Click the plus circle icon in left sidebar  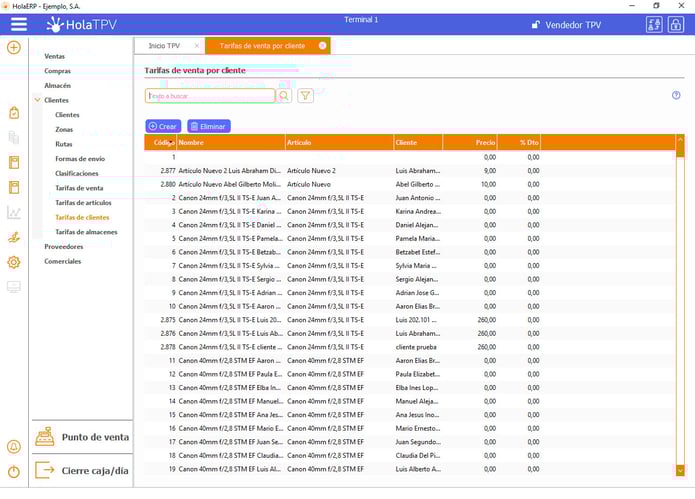(x=14, y=47)
